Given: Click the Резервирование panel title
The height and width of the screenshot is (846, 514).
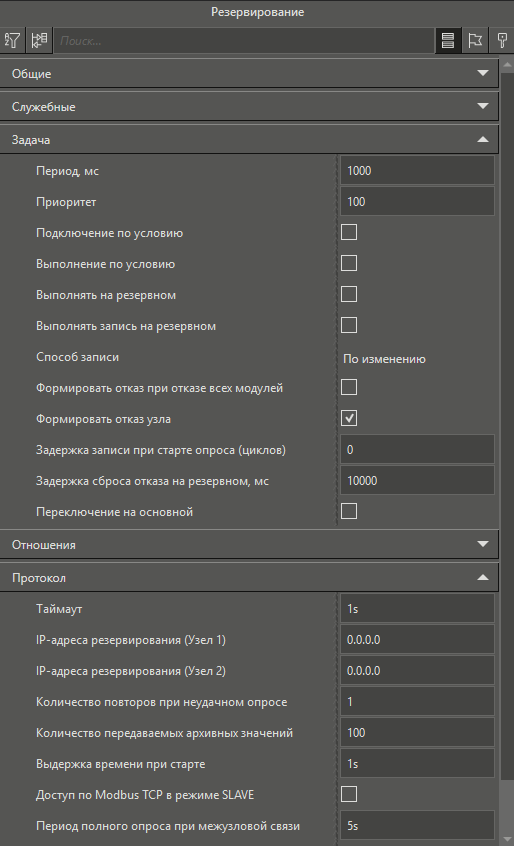Looking at the screenshot, I should click(257, 12).
